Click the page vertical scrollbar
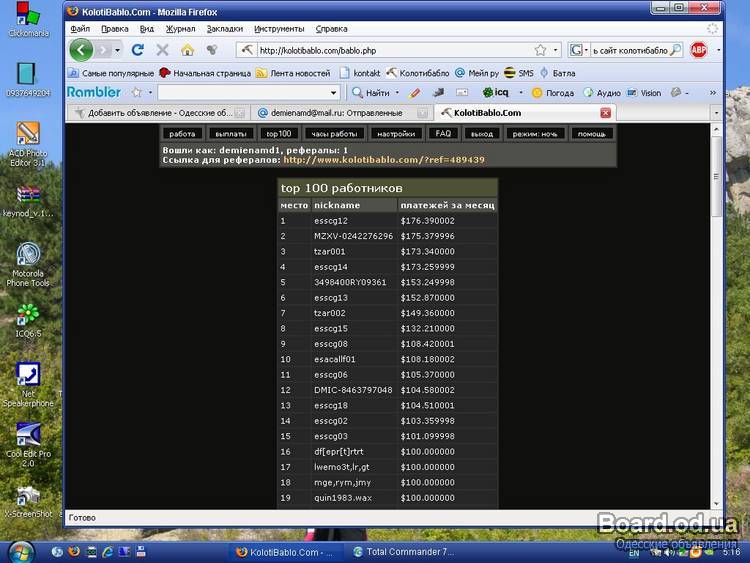 point(715,300)
